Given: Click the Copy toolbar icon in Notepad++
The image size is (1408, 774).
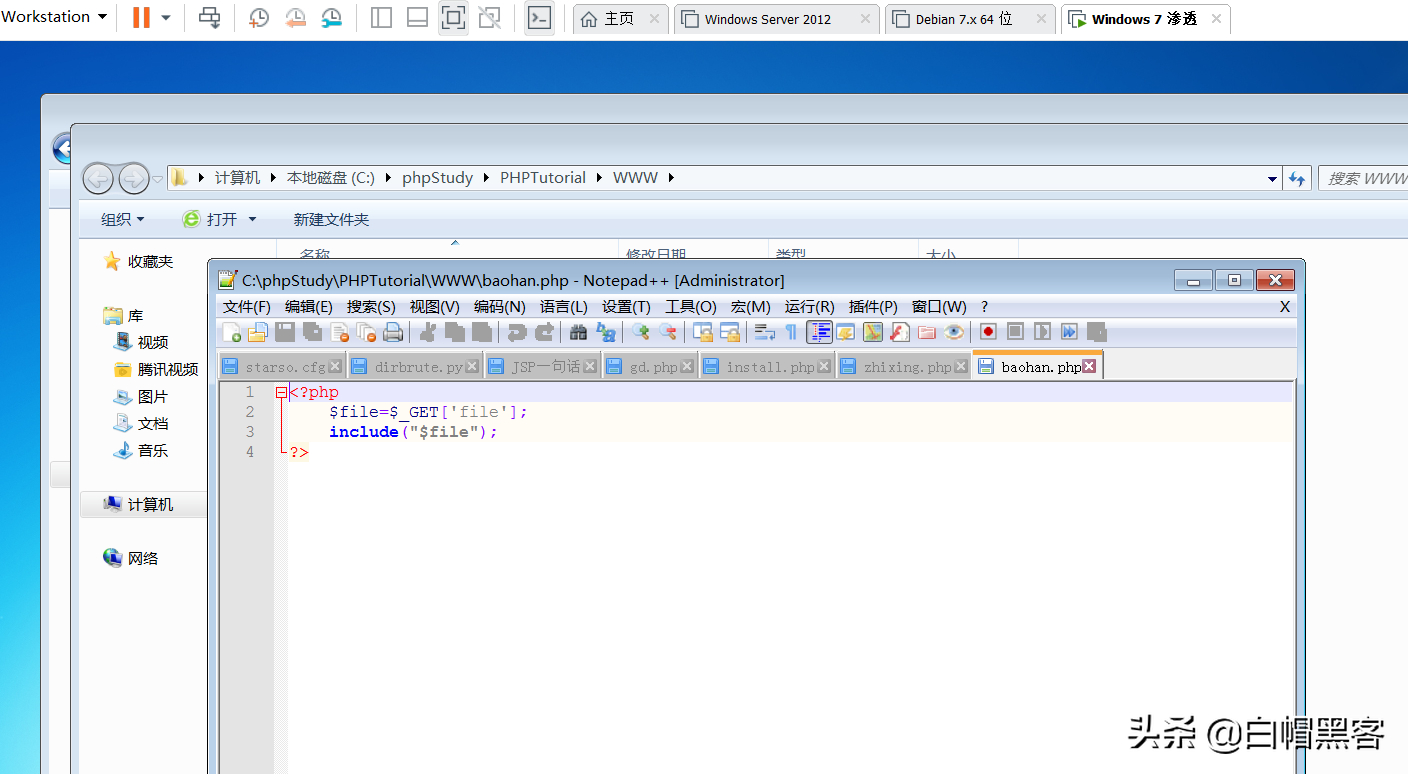Looking at the screenshot, I should pyautogui.click(x=455, y=332).
